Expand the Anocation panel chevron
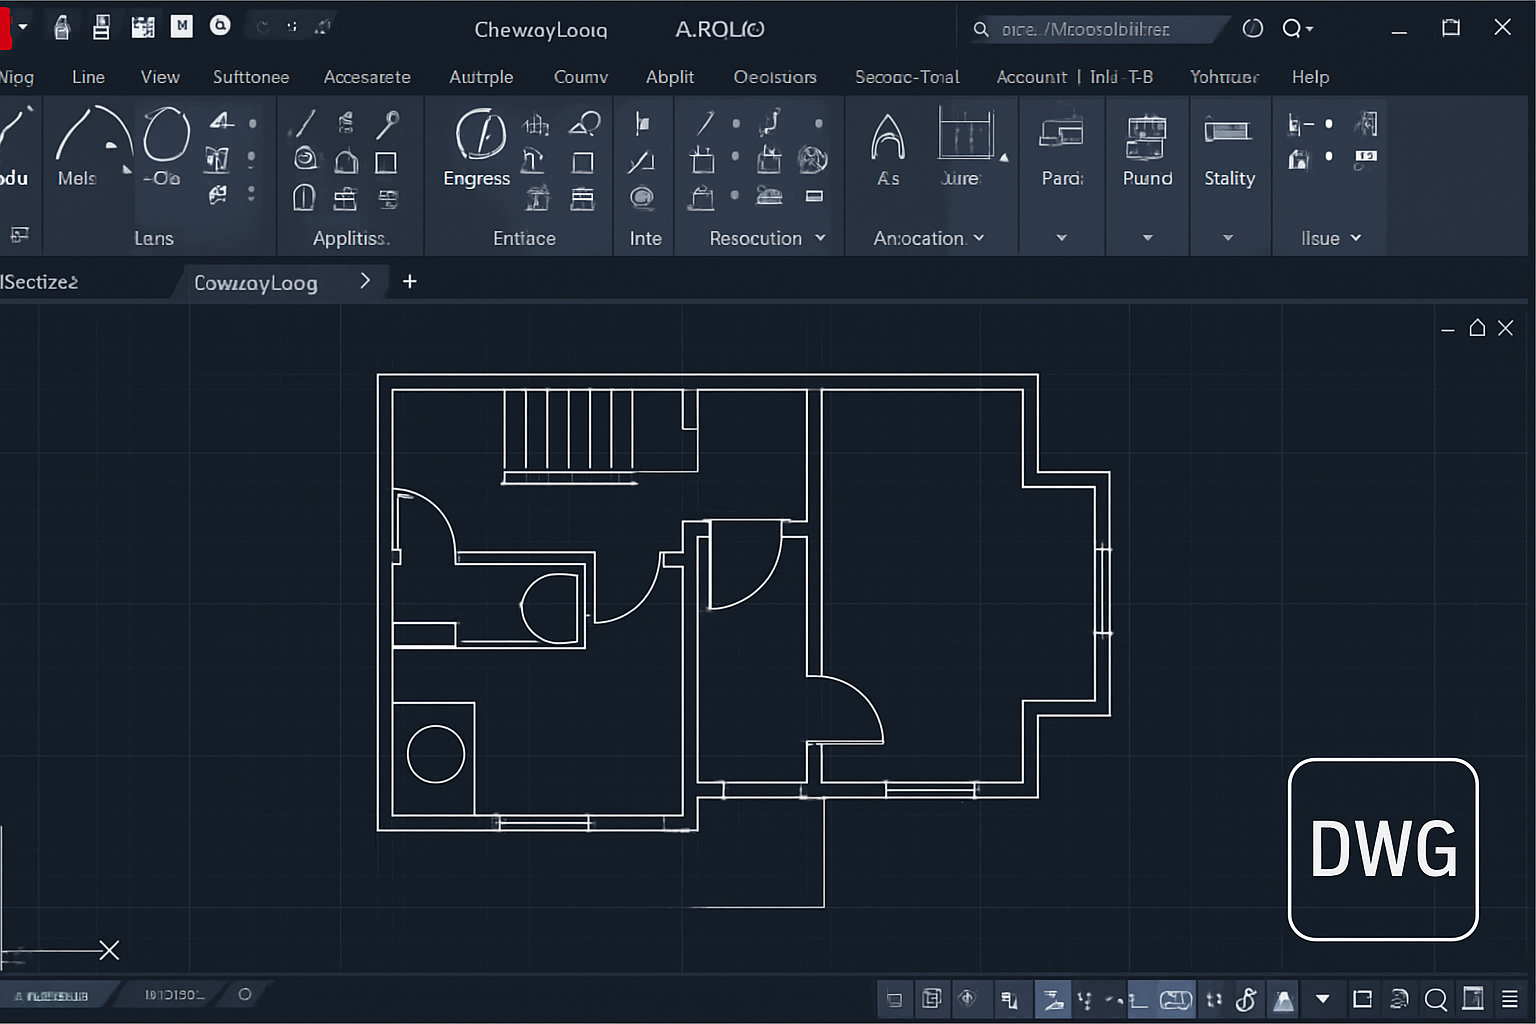 (x=978, y=238)
